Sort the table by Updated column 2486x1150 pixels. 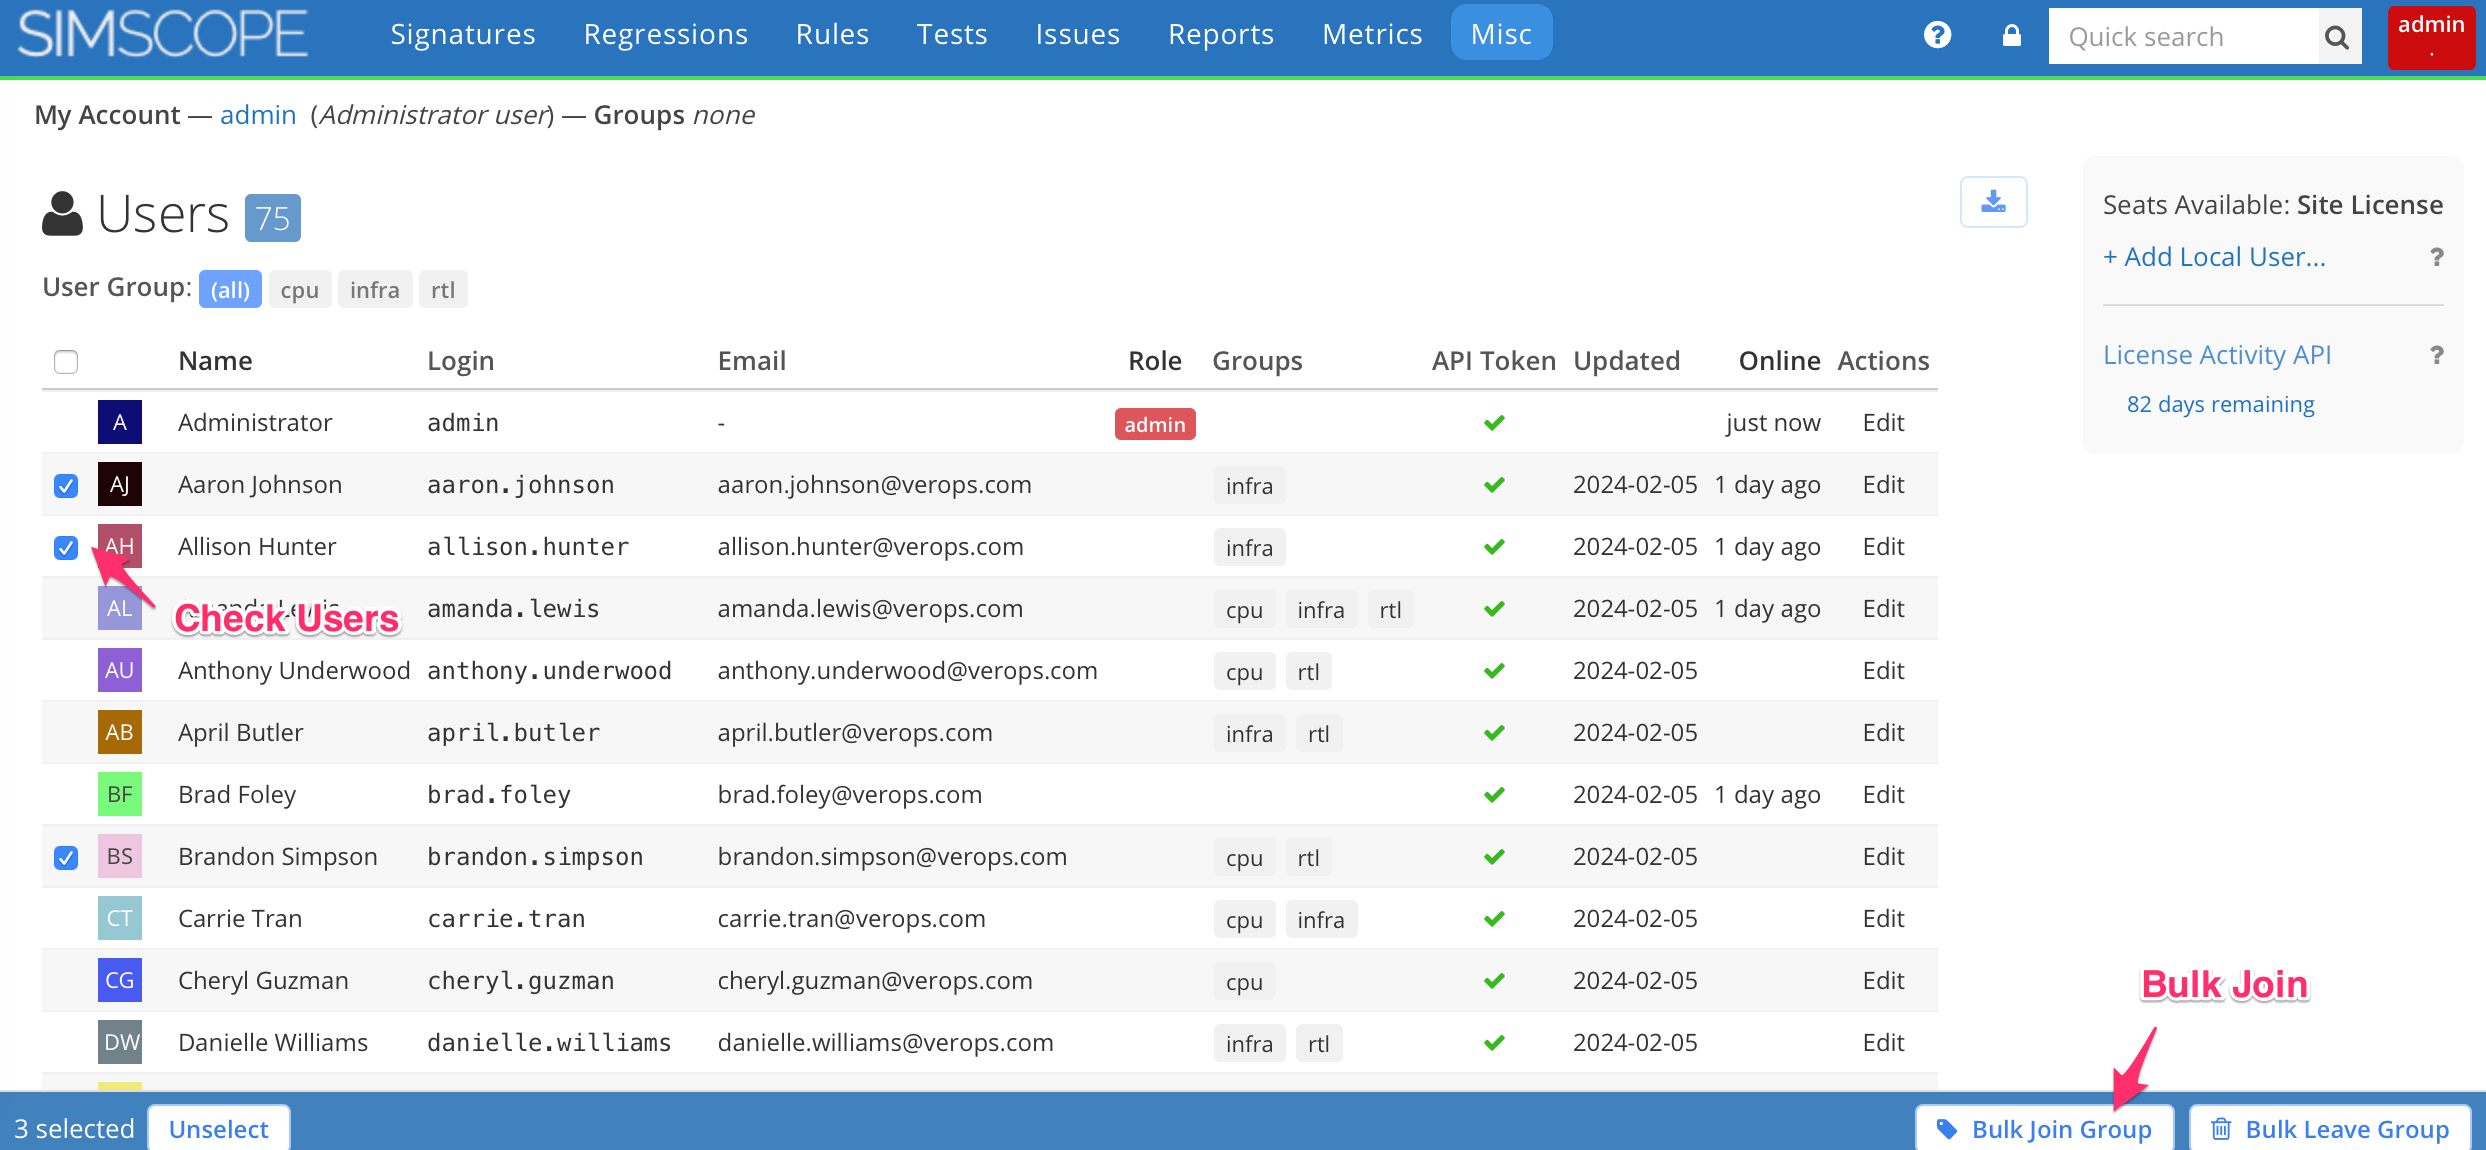[x=1626, y=361]
